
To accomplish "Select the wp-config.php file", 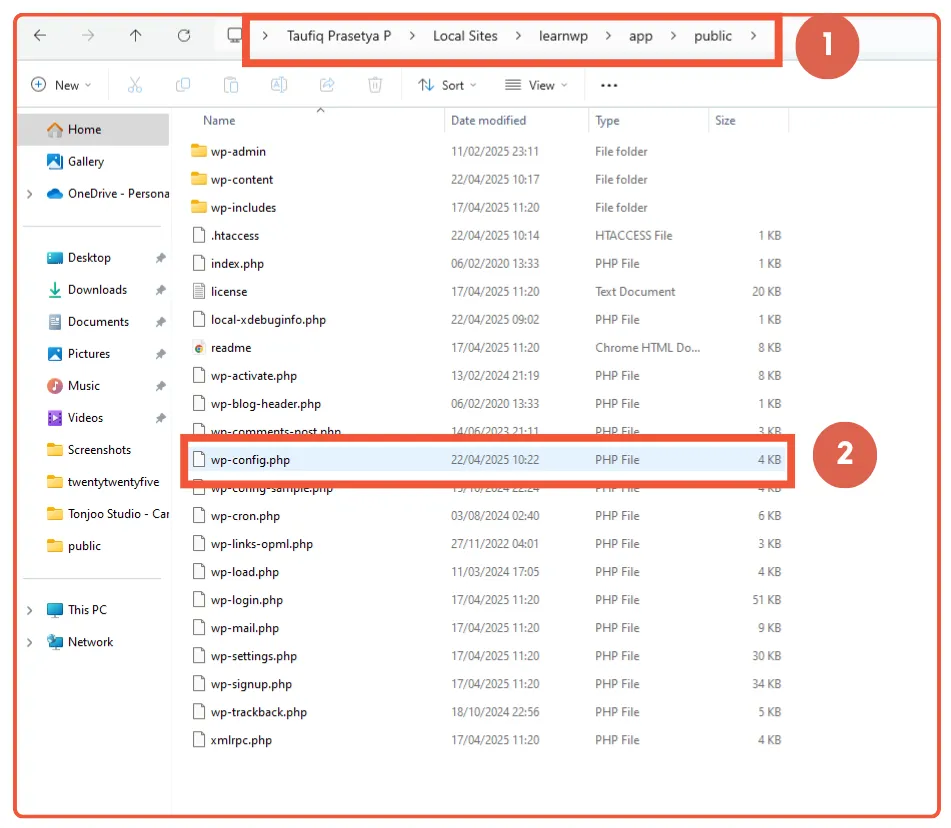I will pos(251,459).
